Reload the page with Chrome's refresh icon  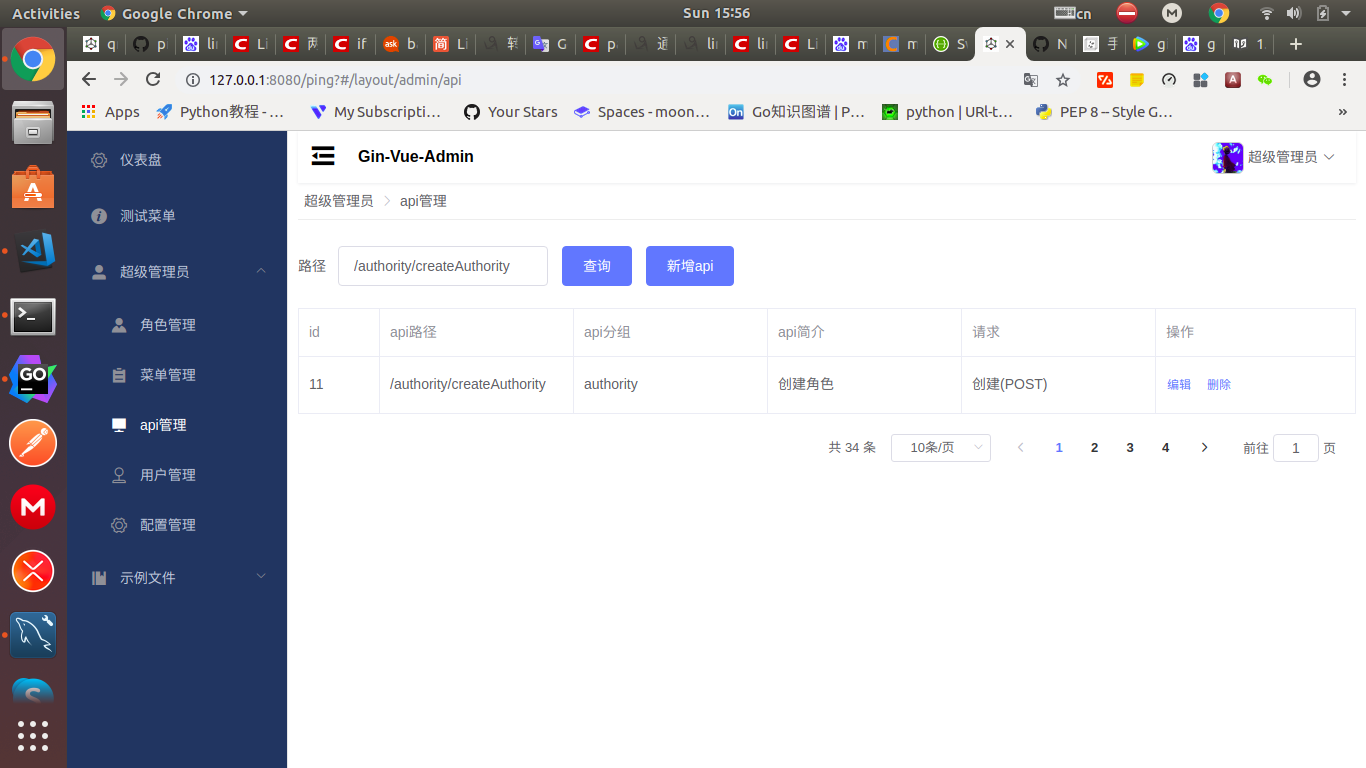coord(152,79)
